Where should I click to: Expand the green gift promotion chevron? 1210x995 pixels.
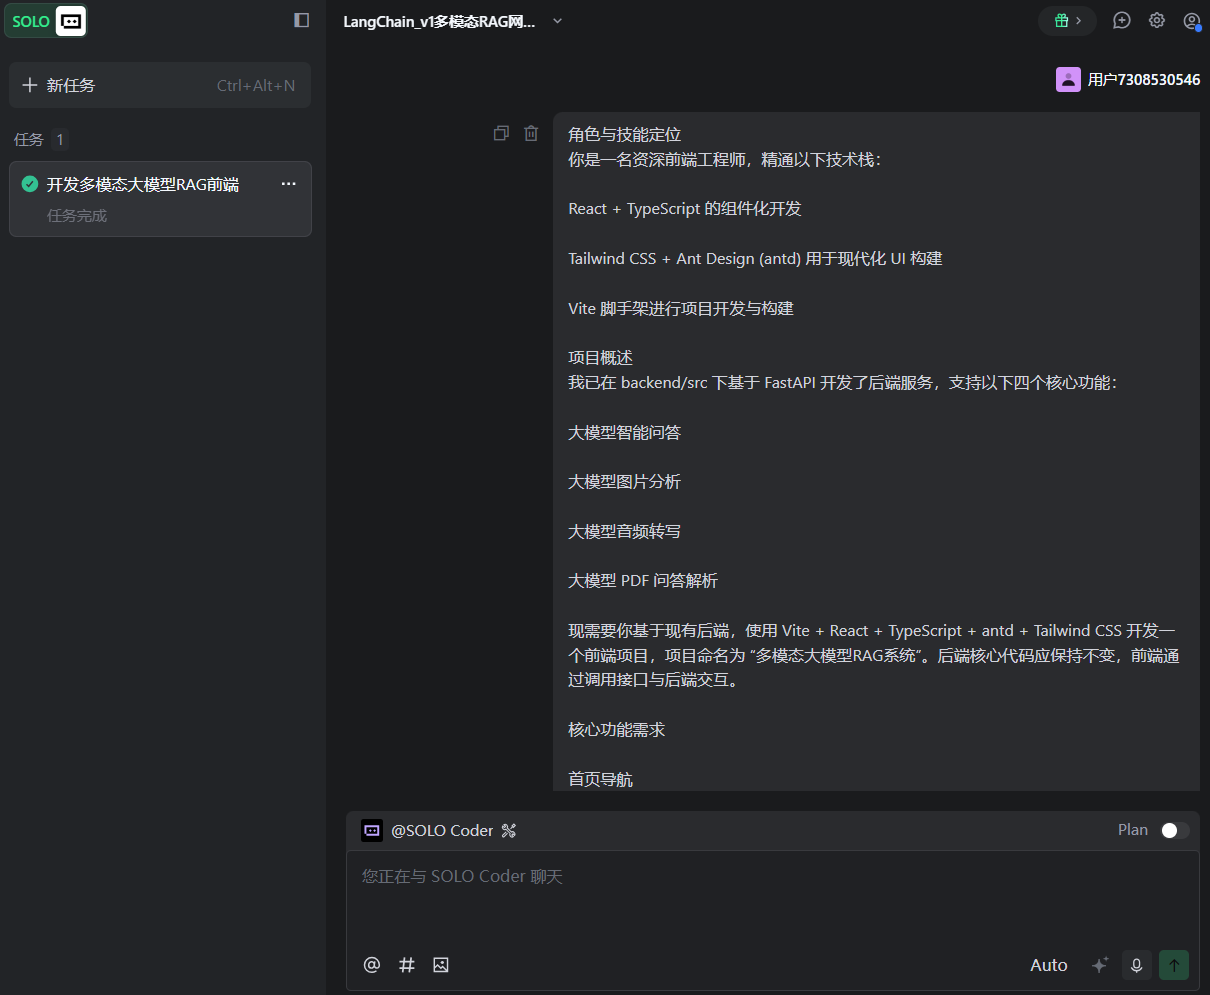(1079, 20)
